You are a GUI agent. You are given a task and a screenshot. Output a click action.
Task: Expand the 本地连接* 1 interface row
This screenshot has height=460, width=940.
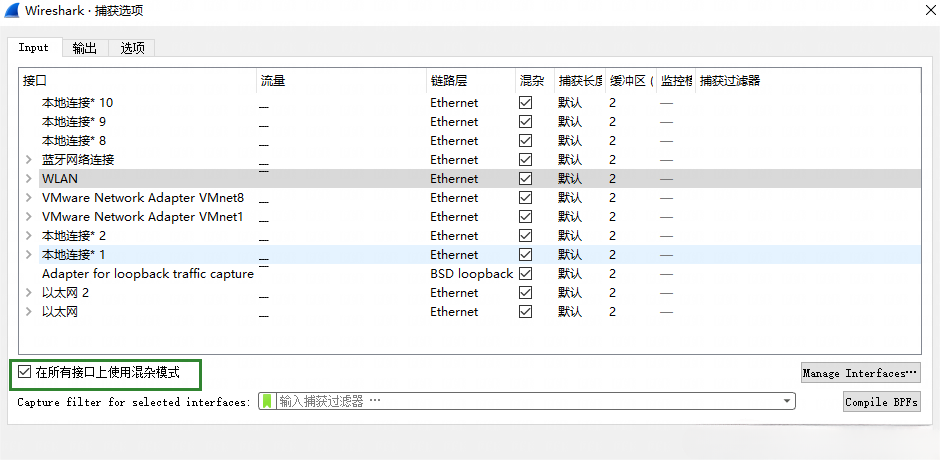point(28,255)
